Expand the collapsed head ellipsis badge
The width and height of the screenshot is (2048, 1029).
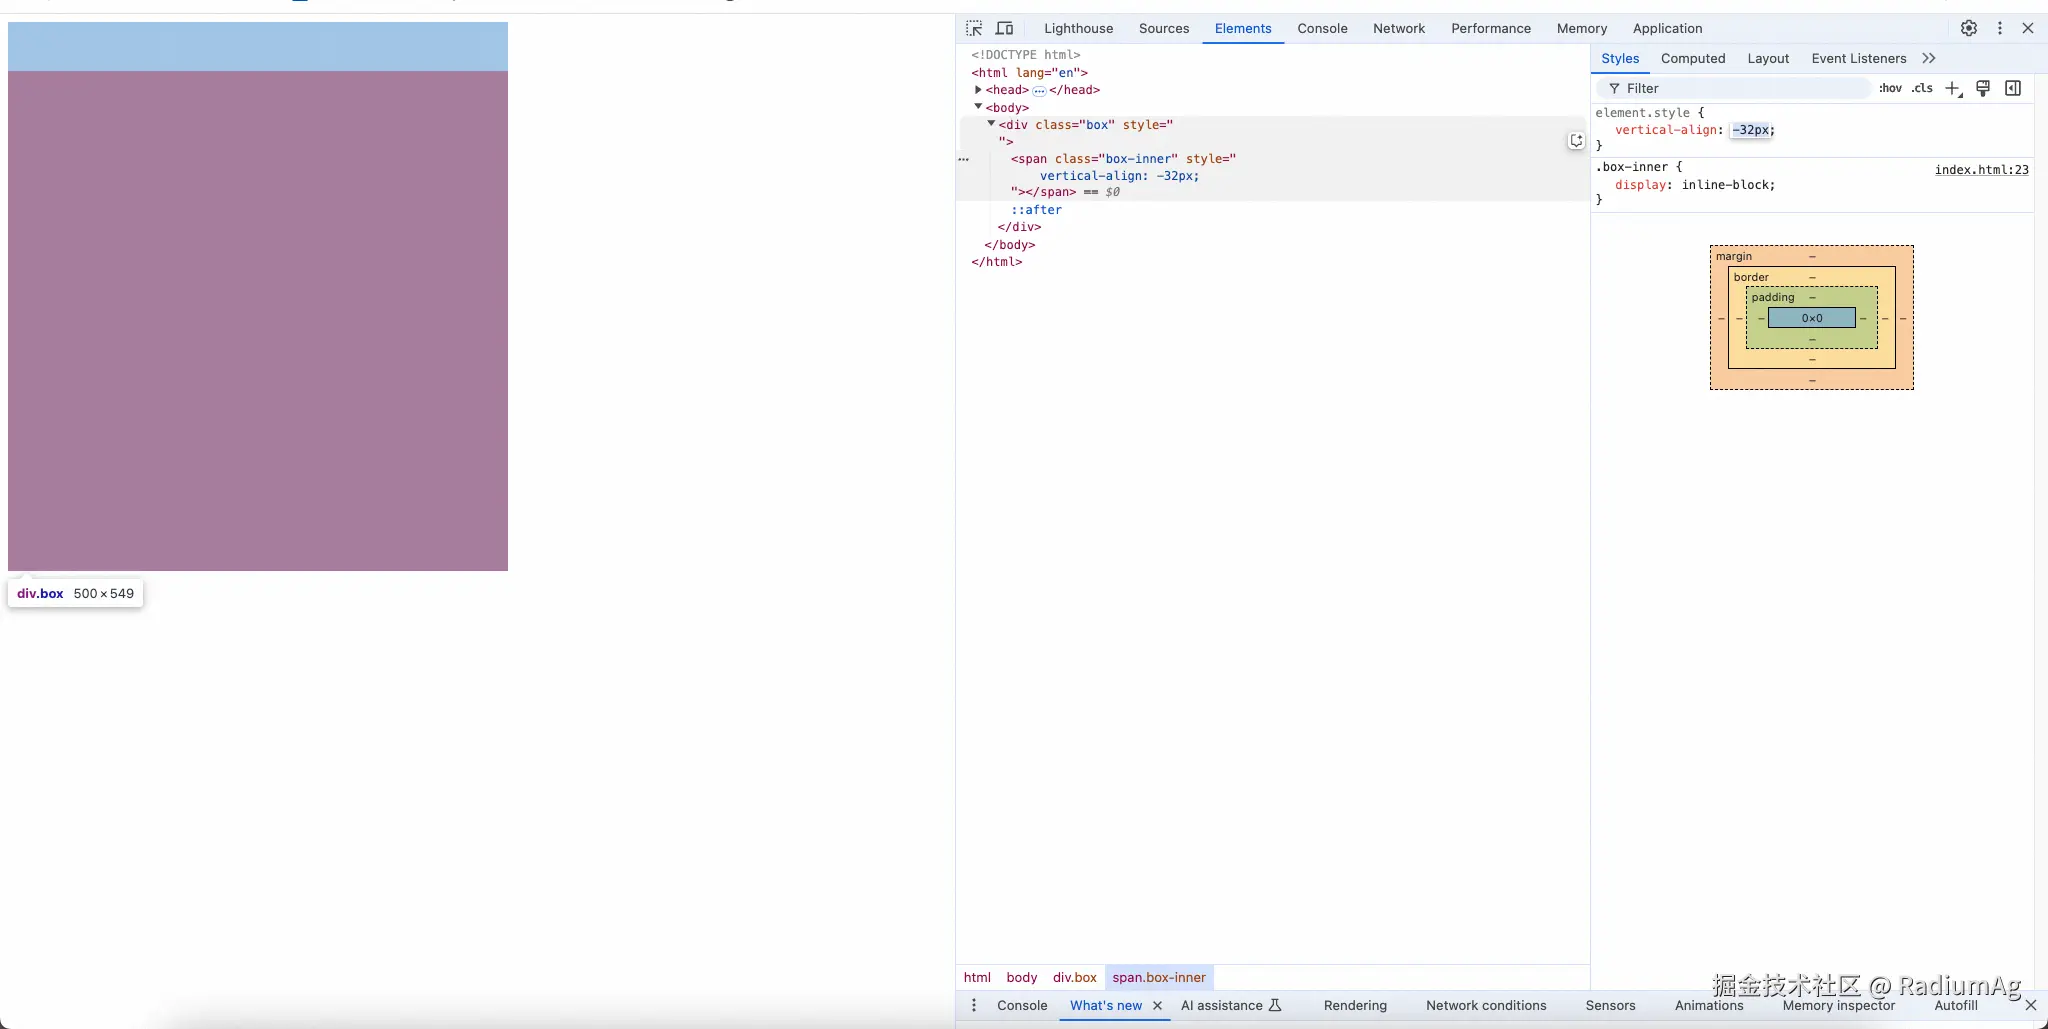click(x=1039, y=90)
